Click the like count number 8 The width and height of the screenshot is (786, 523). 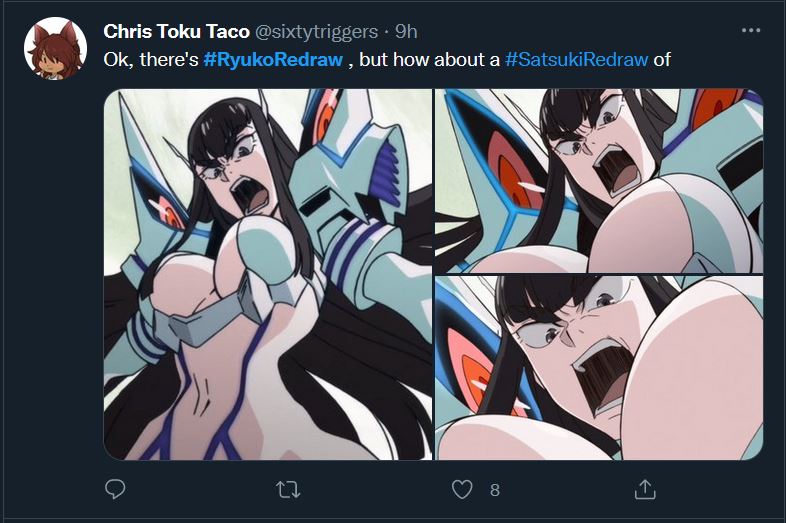[x=494, y=490]
